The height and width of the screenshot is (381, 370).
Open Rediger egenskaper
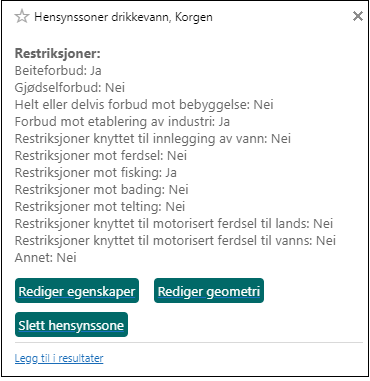[x=77, y=291]
